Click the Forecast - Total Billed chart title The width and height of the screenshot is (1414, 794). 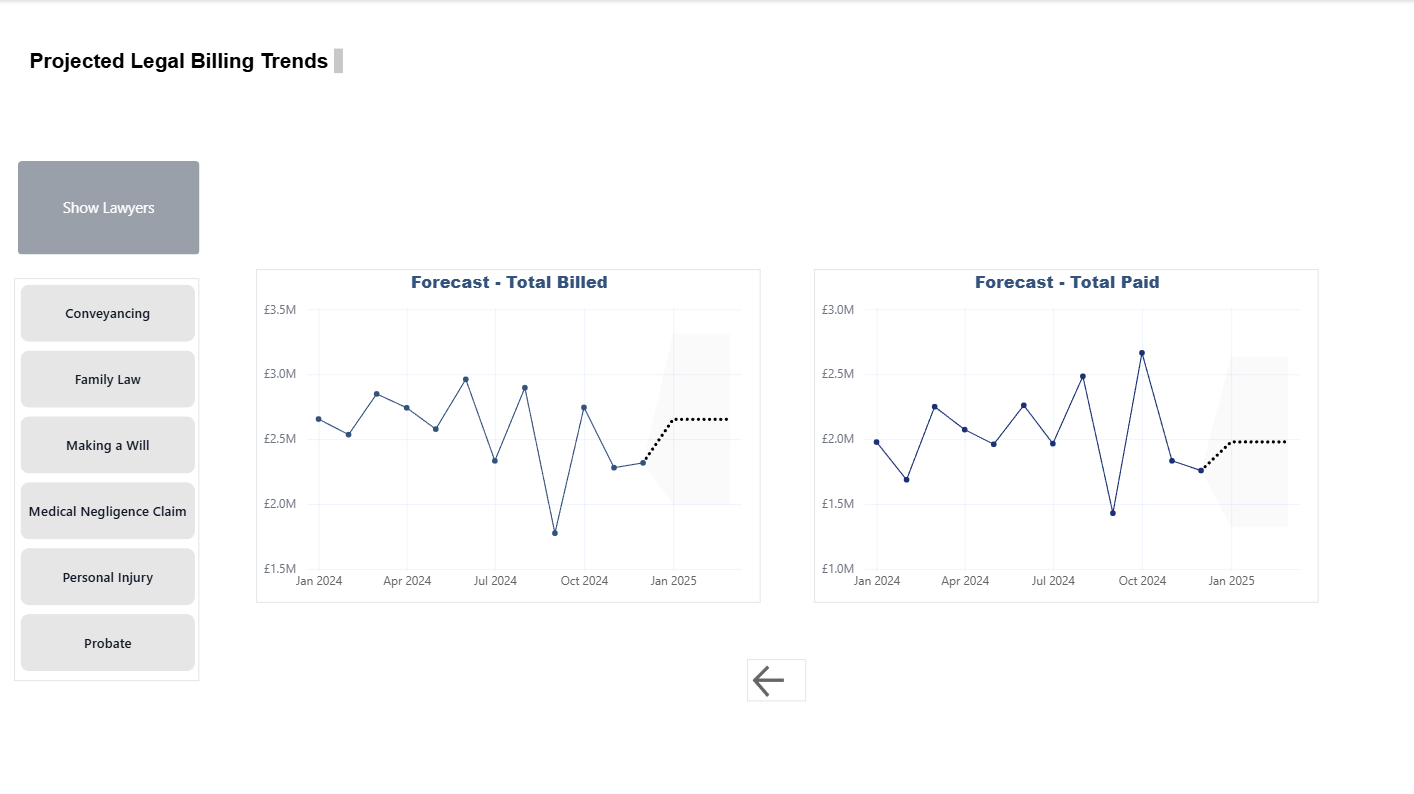coord(509,283)
